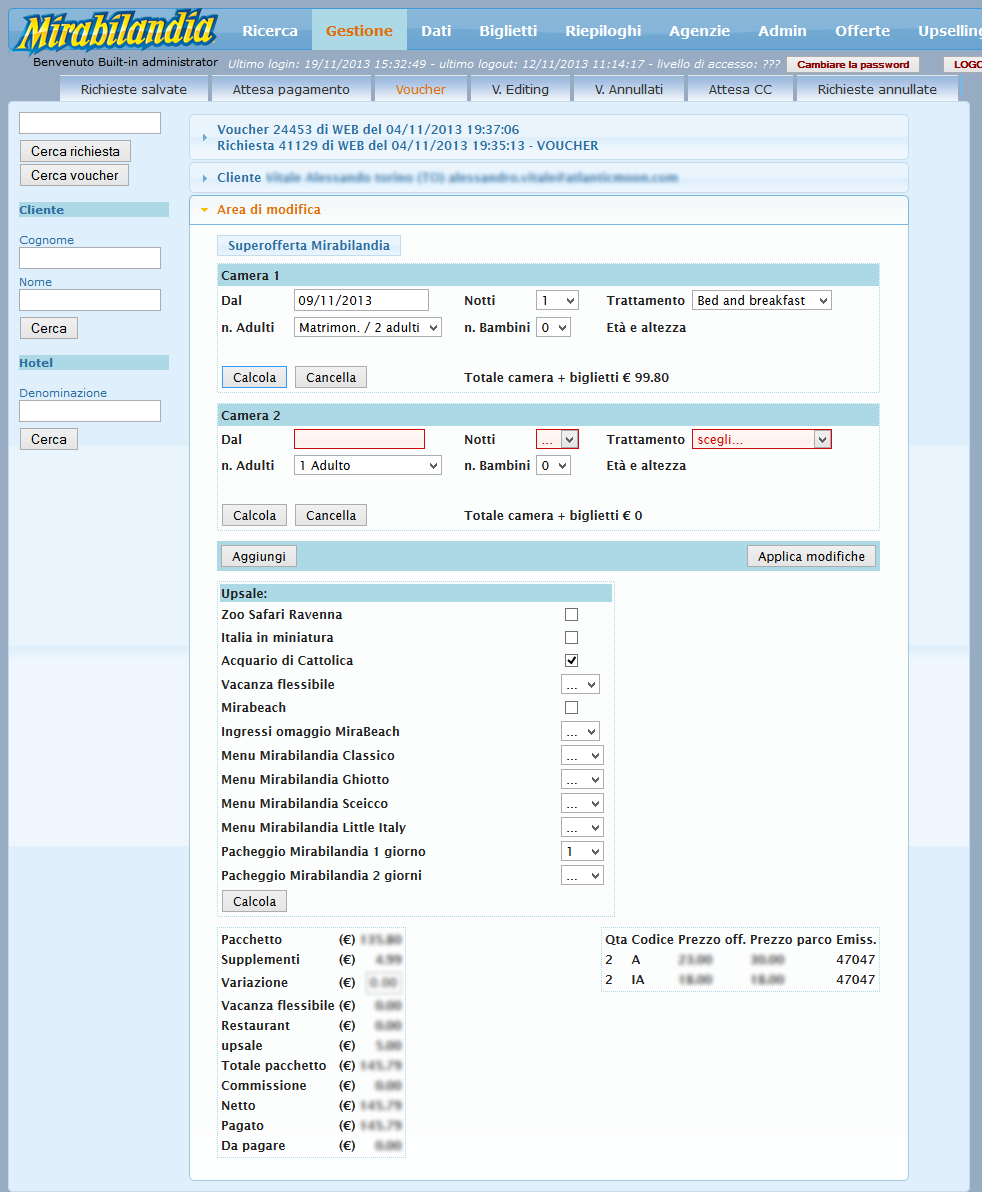This screenshot has width=982, height=1192.
Task: Switch to the Richieste annullate tab
Action: pyautogui.click(x=877, y=89)
